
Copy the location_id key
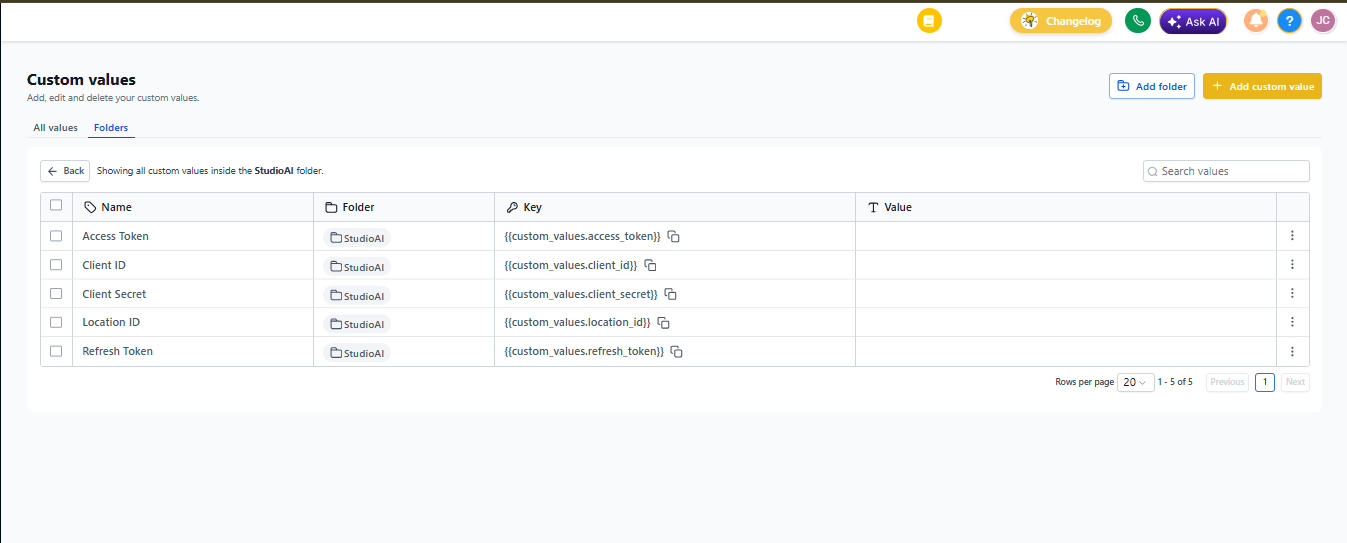coord(663,323)
